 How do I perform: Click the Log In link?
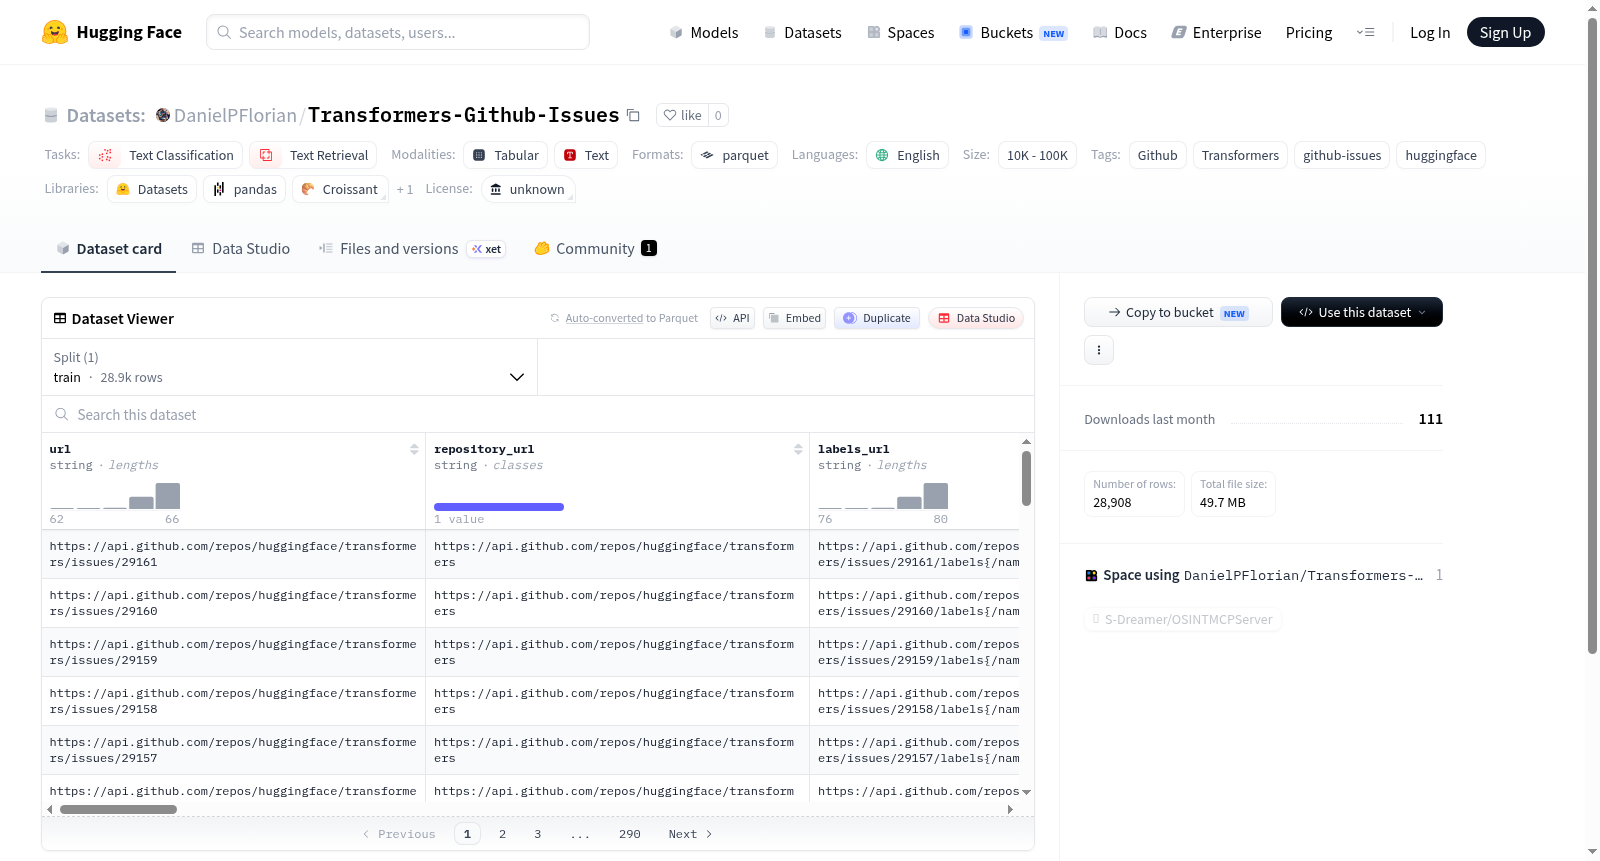coord(1430,32)
